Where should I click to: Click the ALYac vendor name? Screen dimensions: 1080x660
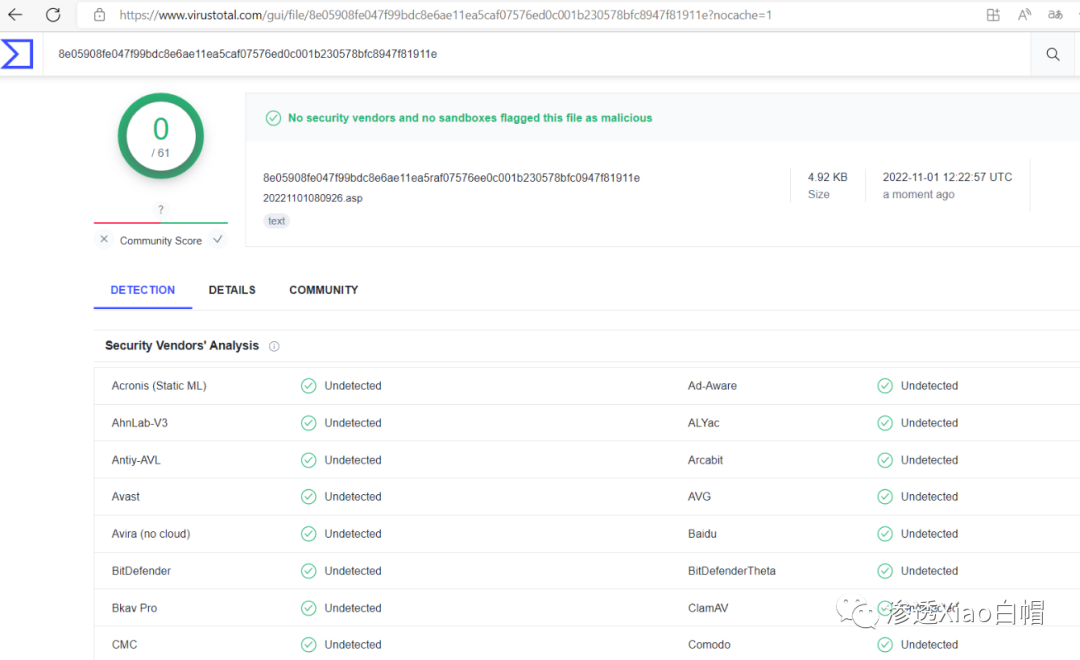703,423
